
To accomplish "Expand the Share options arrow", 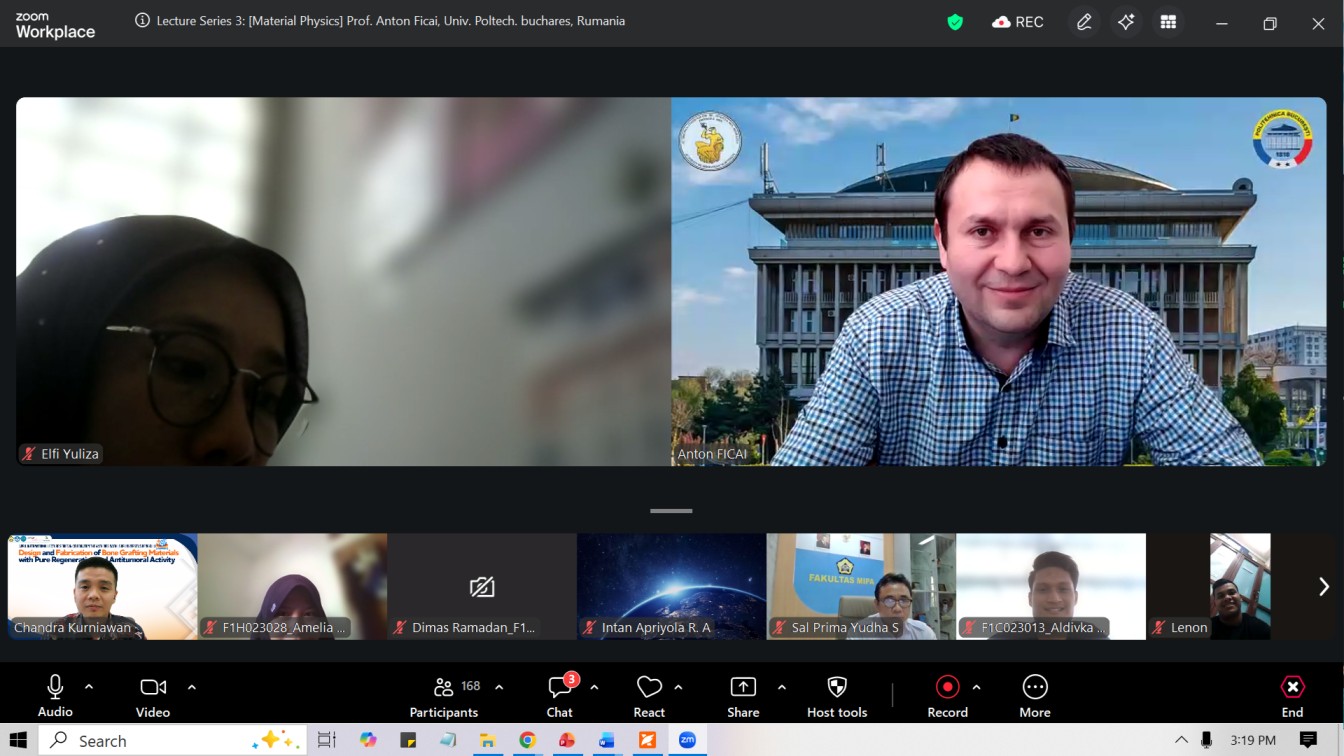I will (782, 687).
